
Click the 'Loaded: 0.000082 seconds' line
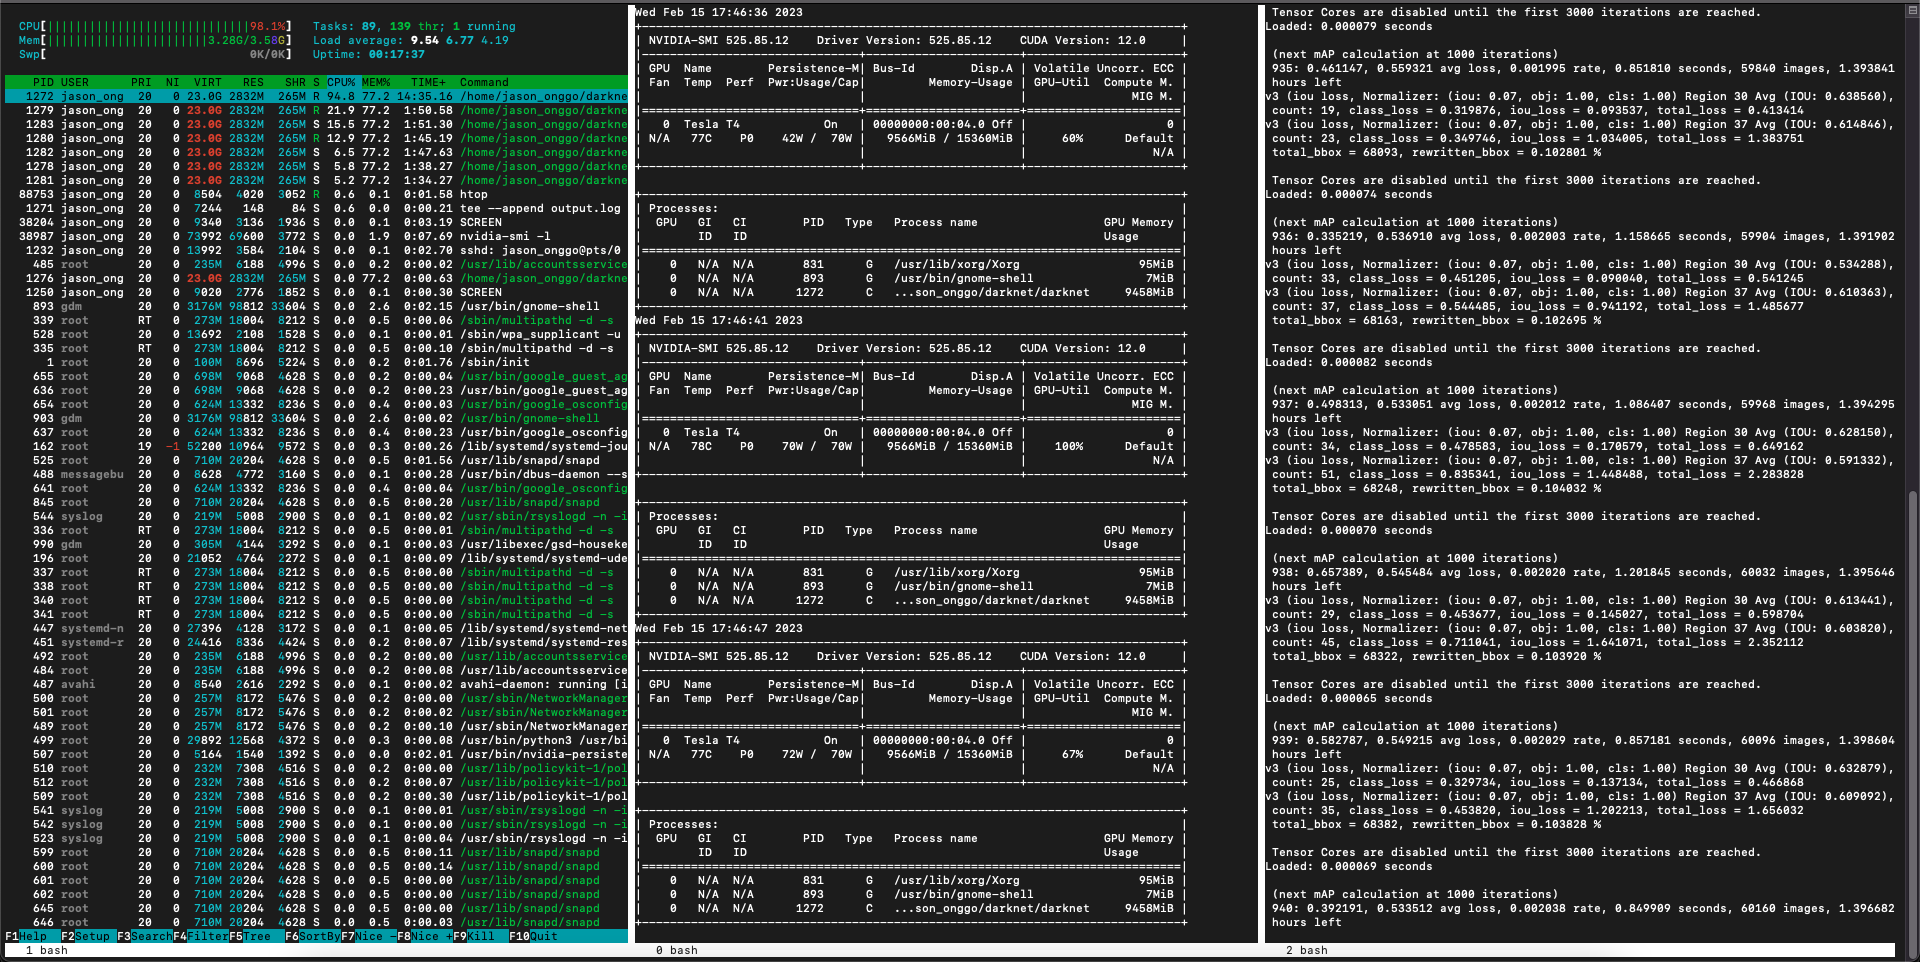(1348, 362)
